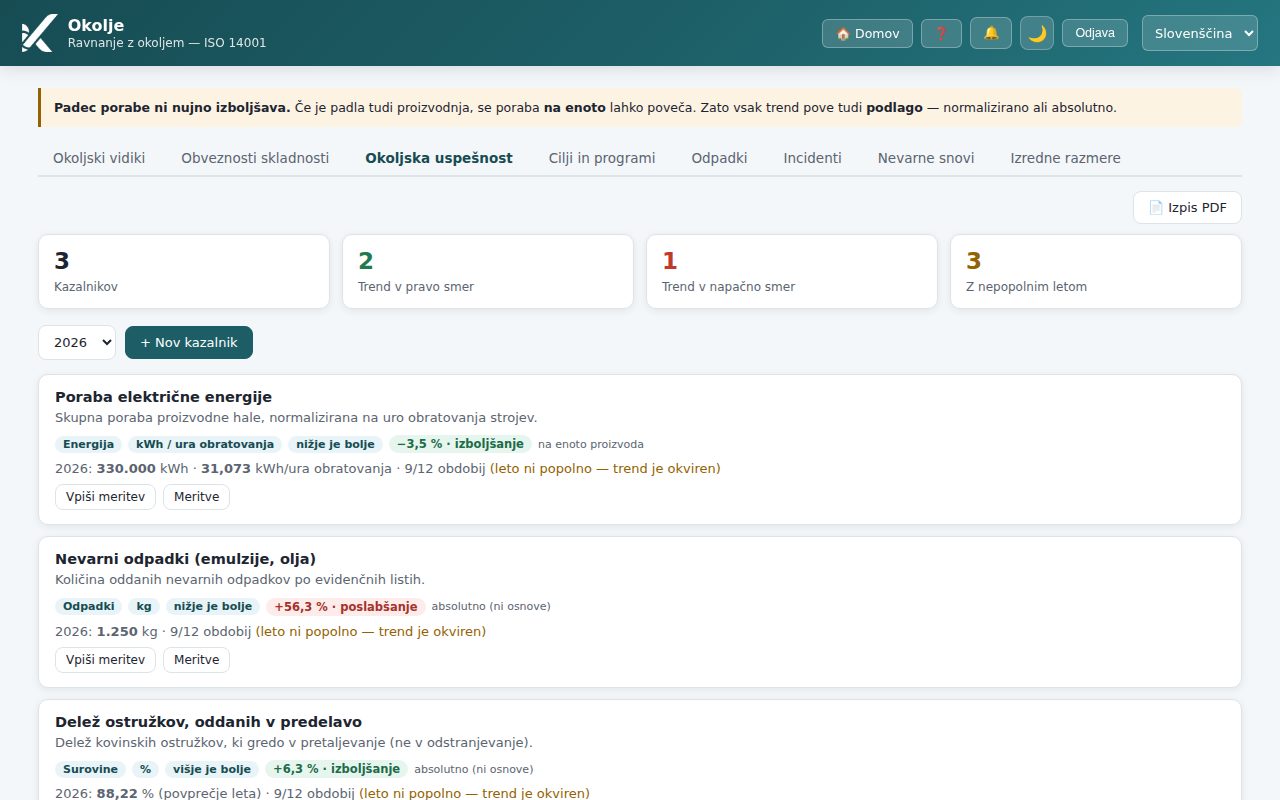
Task: Open the Cilji in programi tab
Action: tap(602, 158)
